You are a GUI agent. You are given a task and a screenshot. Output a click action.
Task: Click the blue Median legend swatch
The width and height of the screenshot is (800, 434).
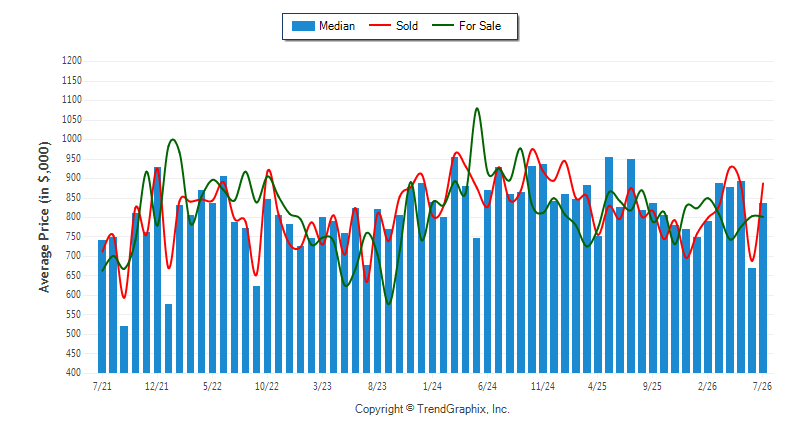point(303,26)
